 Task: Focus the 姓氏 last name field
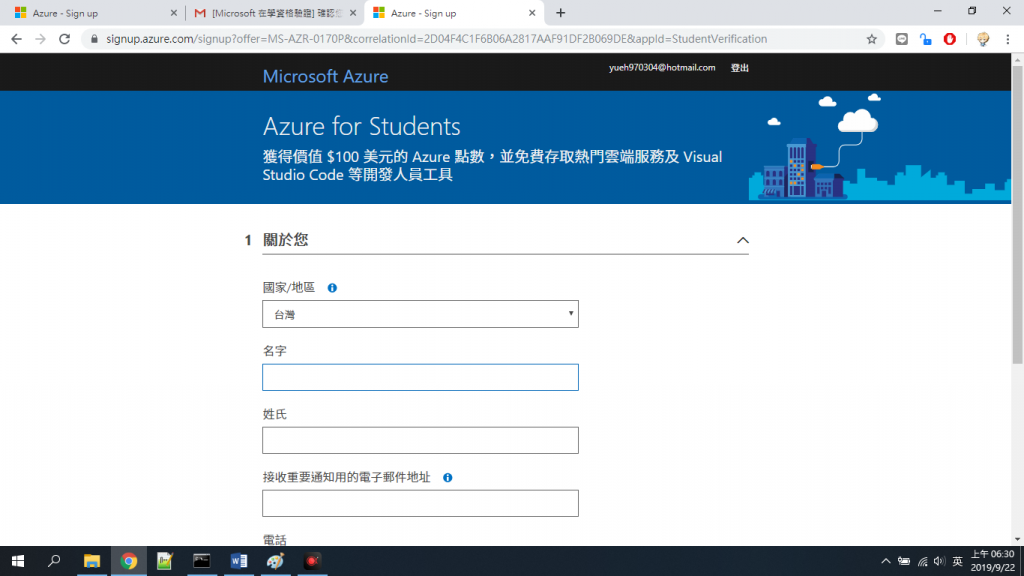[420, 440]
